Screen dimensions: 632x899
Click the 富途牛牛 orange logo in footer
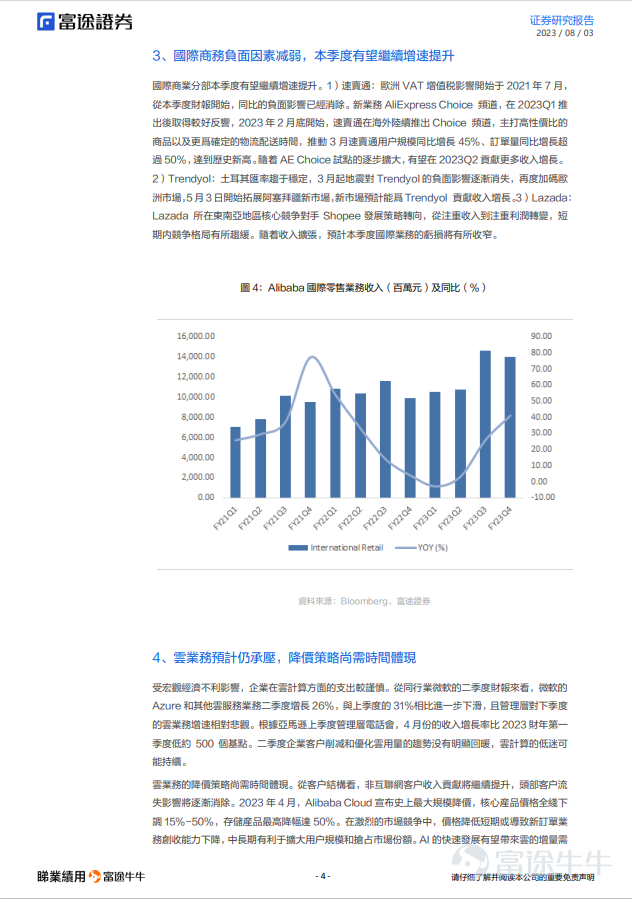(x=95, y=876)
